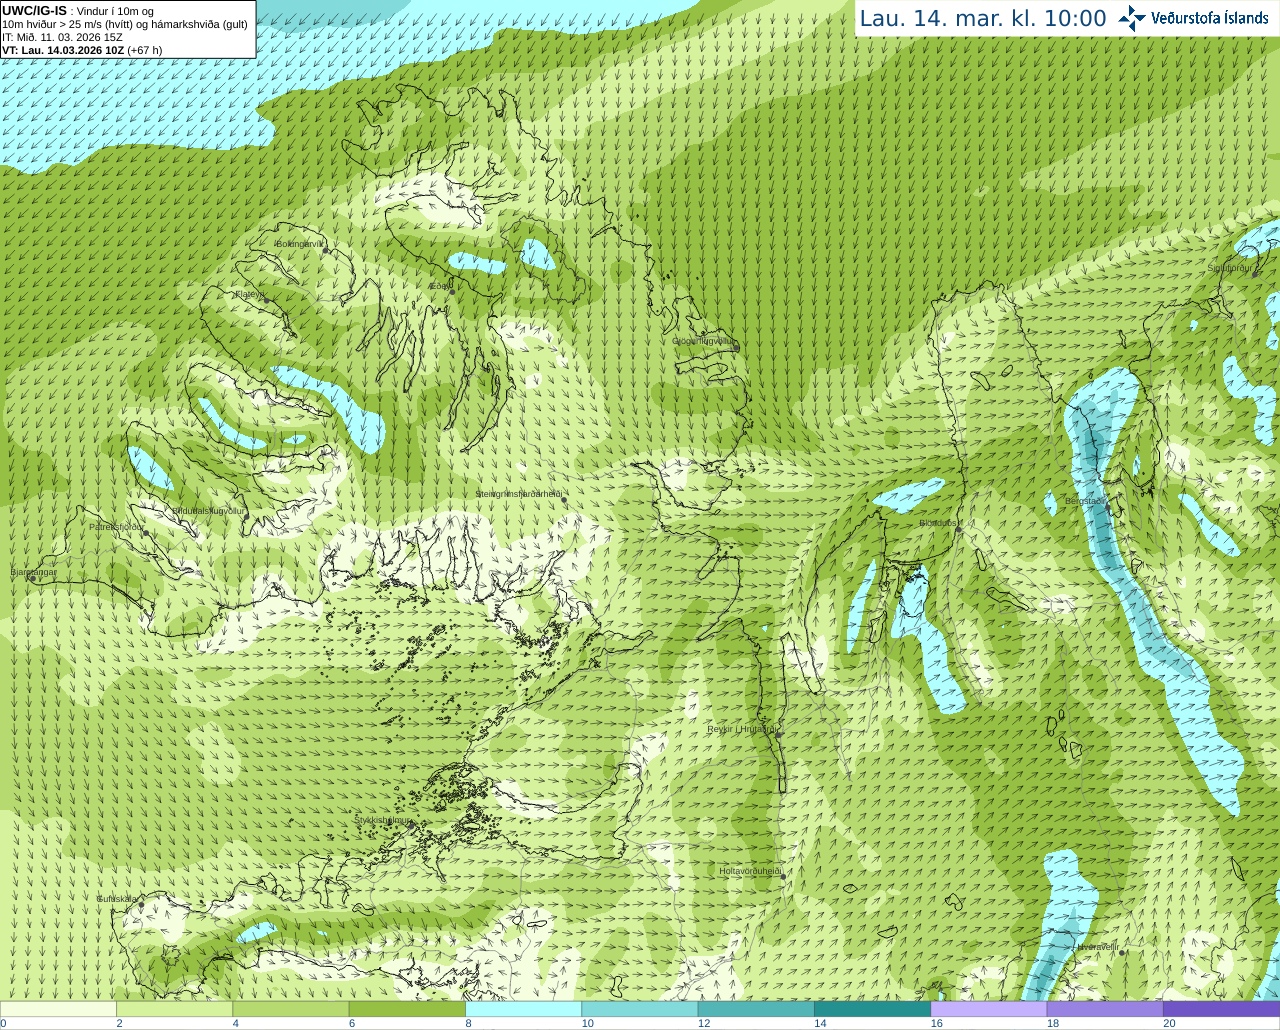Click the 'Steingrímsfjarðarheiði' place label

(x=518, y=494)
